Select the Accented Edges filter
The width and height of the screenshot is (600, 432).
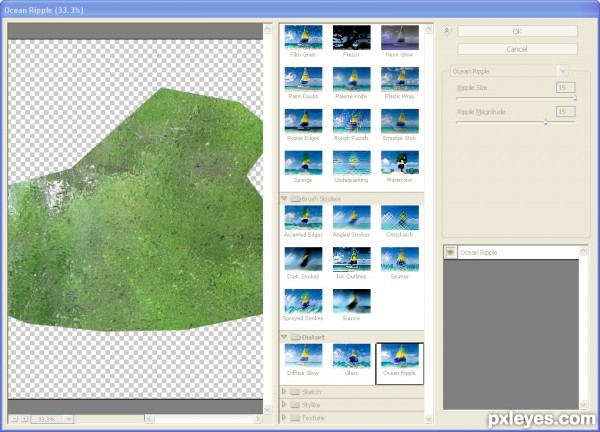303,217
